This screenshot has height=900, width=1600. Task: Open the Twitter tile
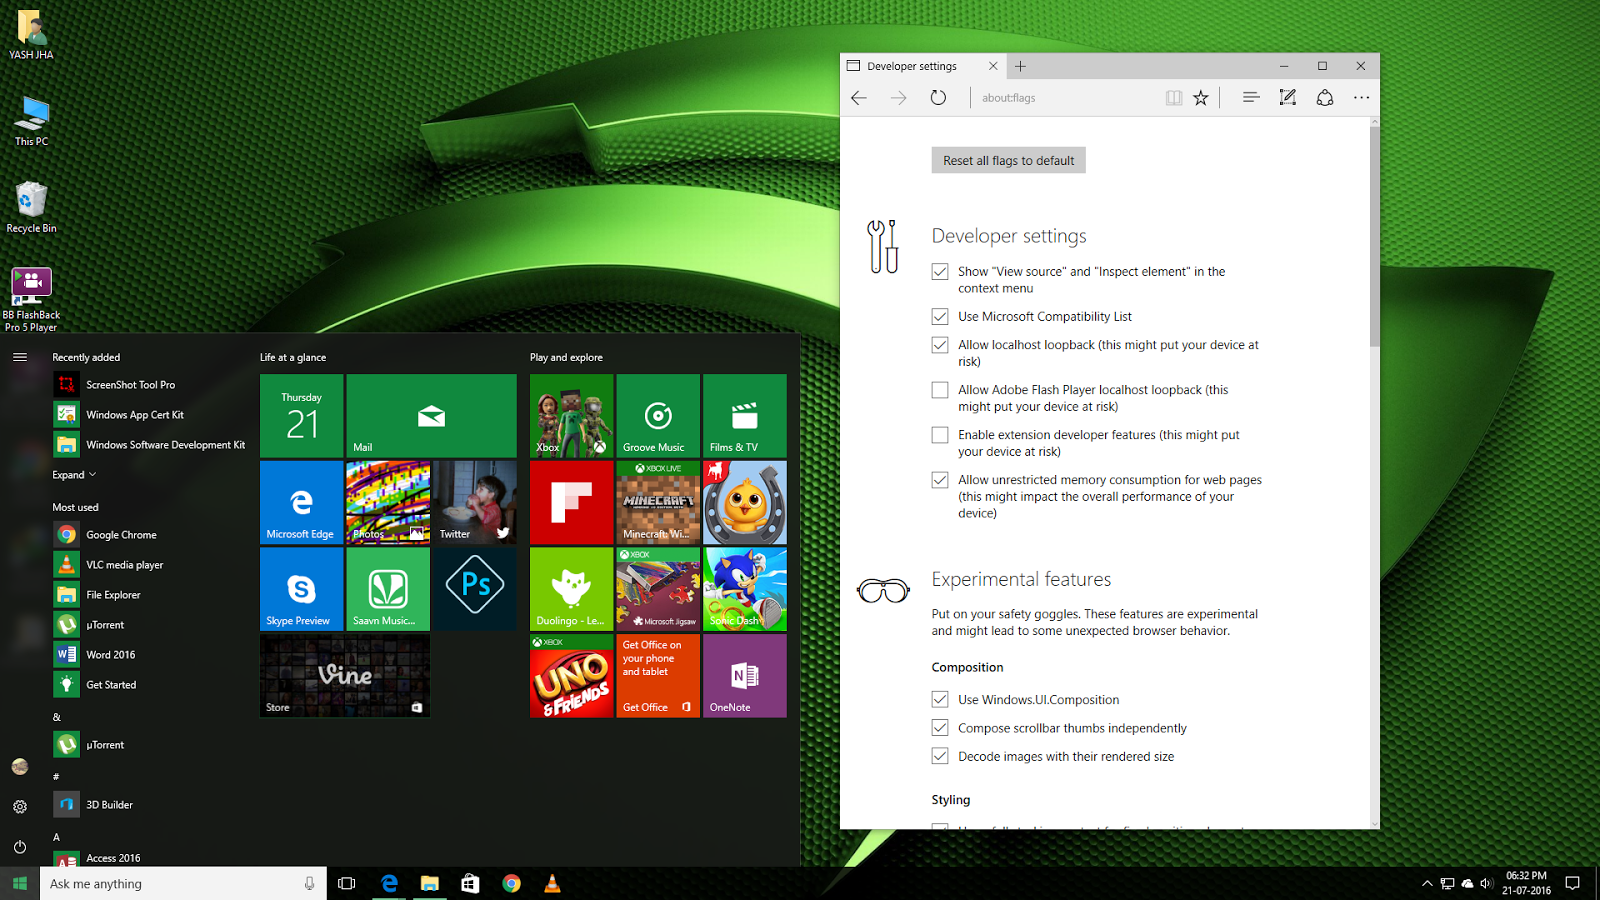tap(475, 503)
